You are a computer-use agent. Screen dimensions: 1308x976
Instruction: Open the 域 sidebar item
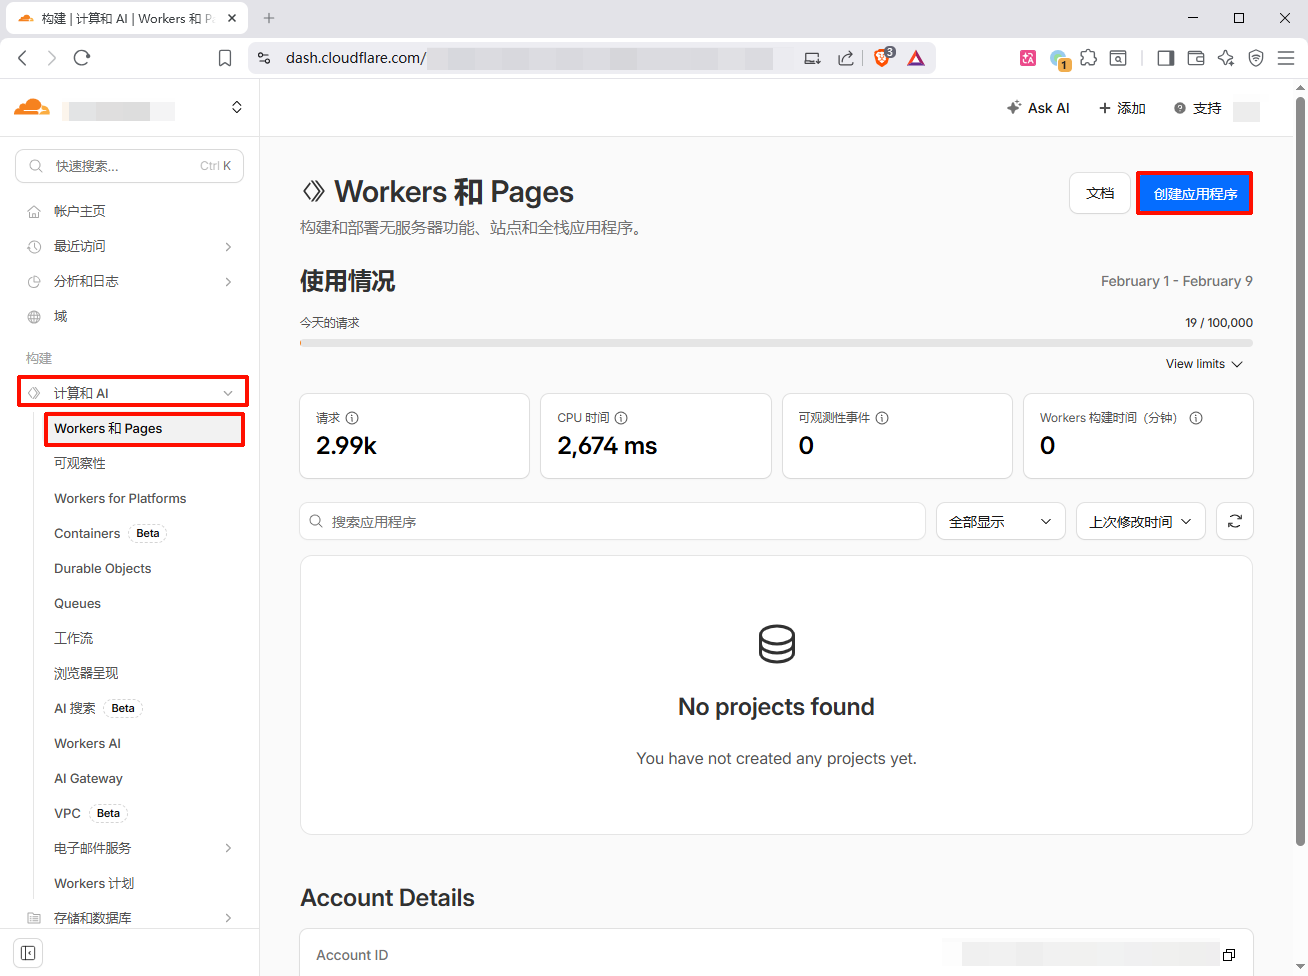(x=60, y=316)
